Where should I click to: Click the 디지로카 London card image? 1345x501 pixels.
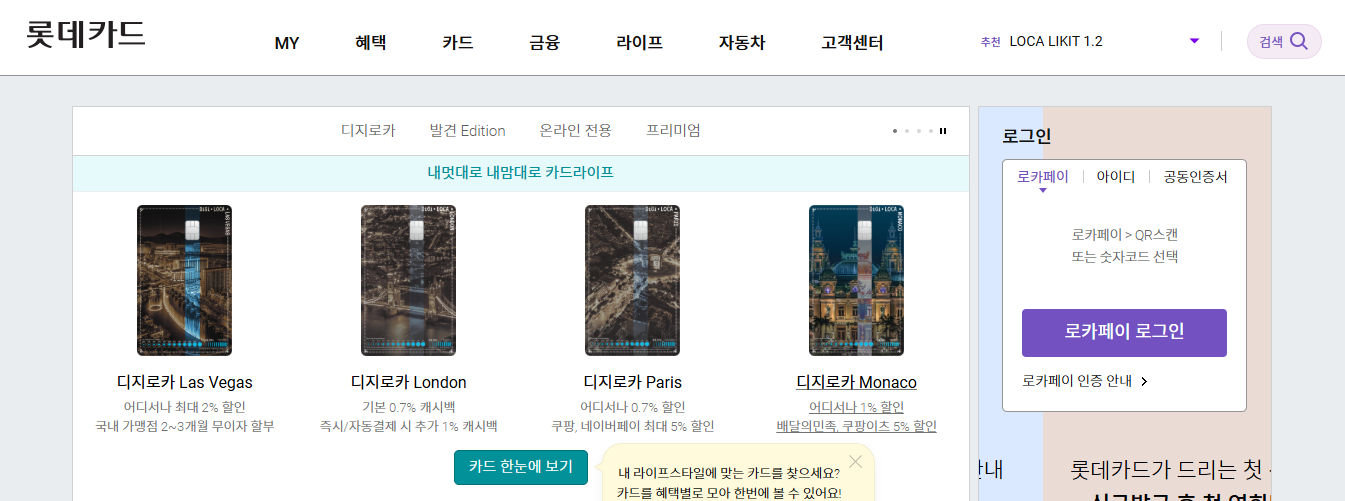408,280
